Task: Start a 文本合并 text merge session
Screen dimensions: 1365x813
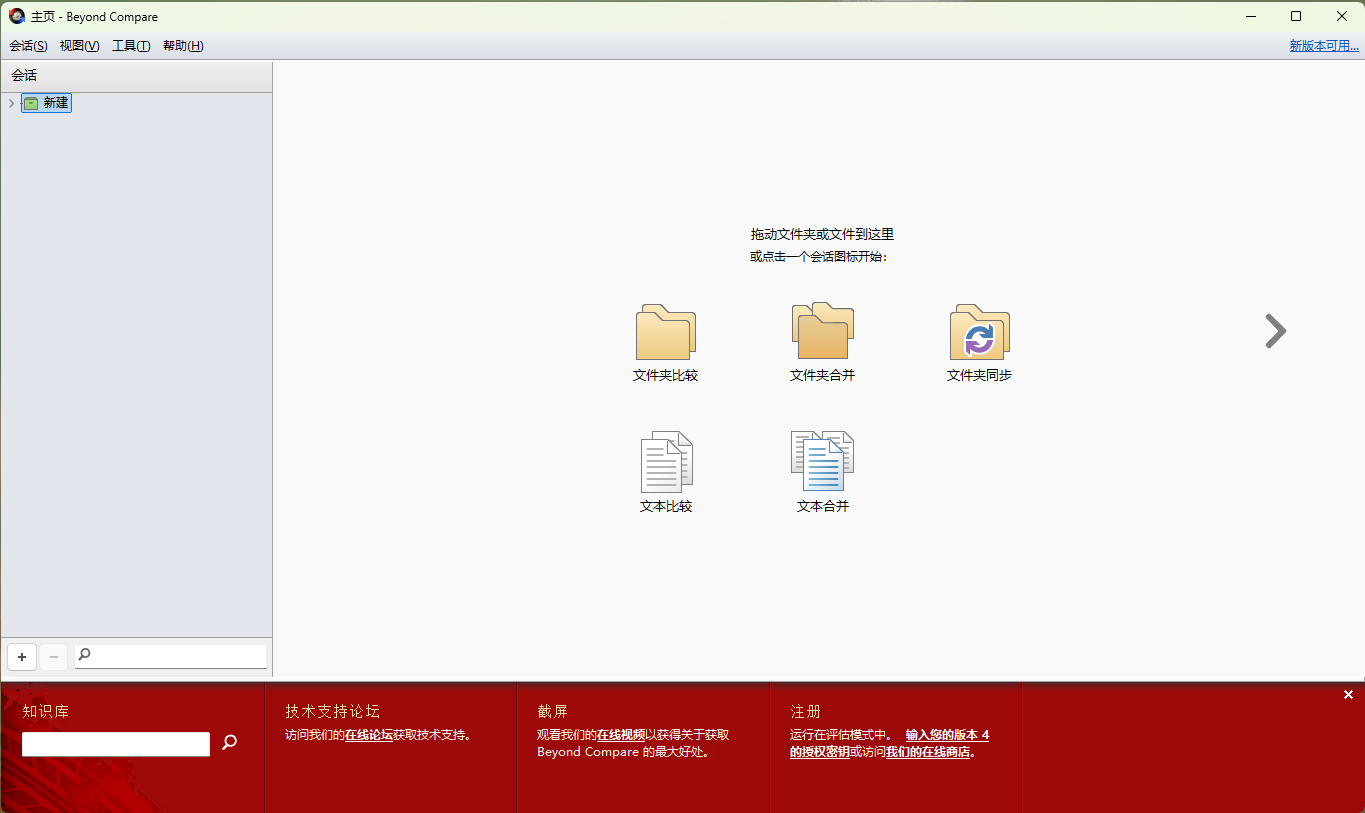Action: click(x=822, y=472)
